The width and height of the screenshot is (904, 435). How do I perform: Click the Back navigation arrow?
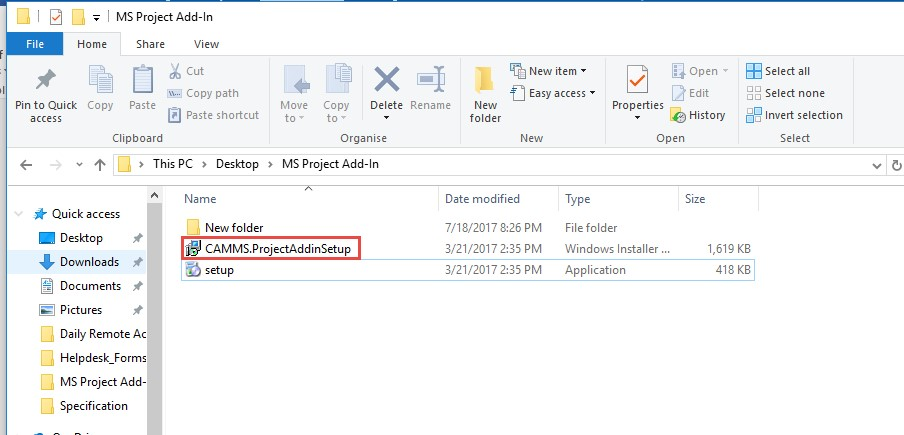click(26, 165)
